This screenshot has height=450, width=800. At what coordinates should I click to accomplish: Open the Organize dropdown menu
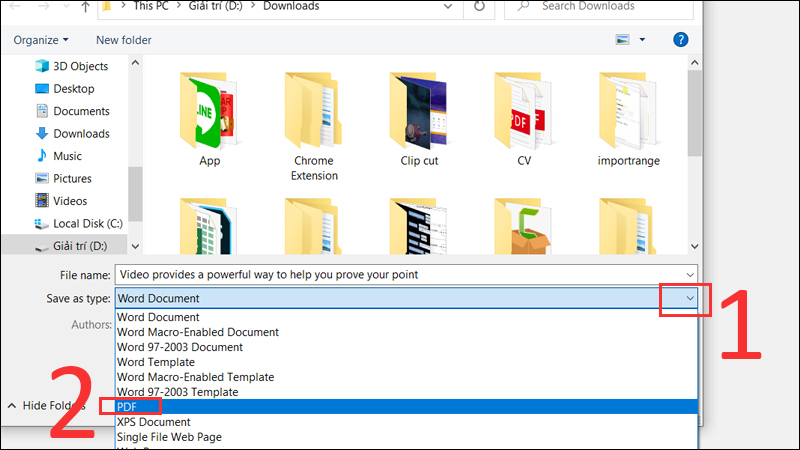point(41,40)
